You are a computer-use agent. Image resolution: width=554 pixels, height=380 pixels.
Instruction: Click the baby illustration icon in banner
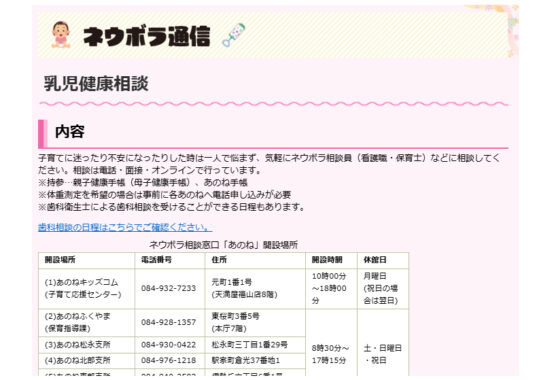click(61, 34)
